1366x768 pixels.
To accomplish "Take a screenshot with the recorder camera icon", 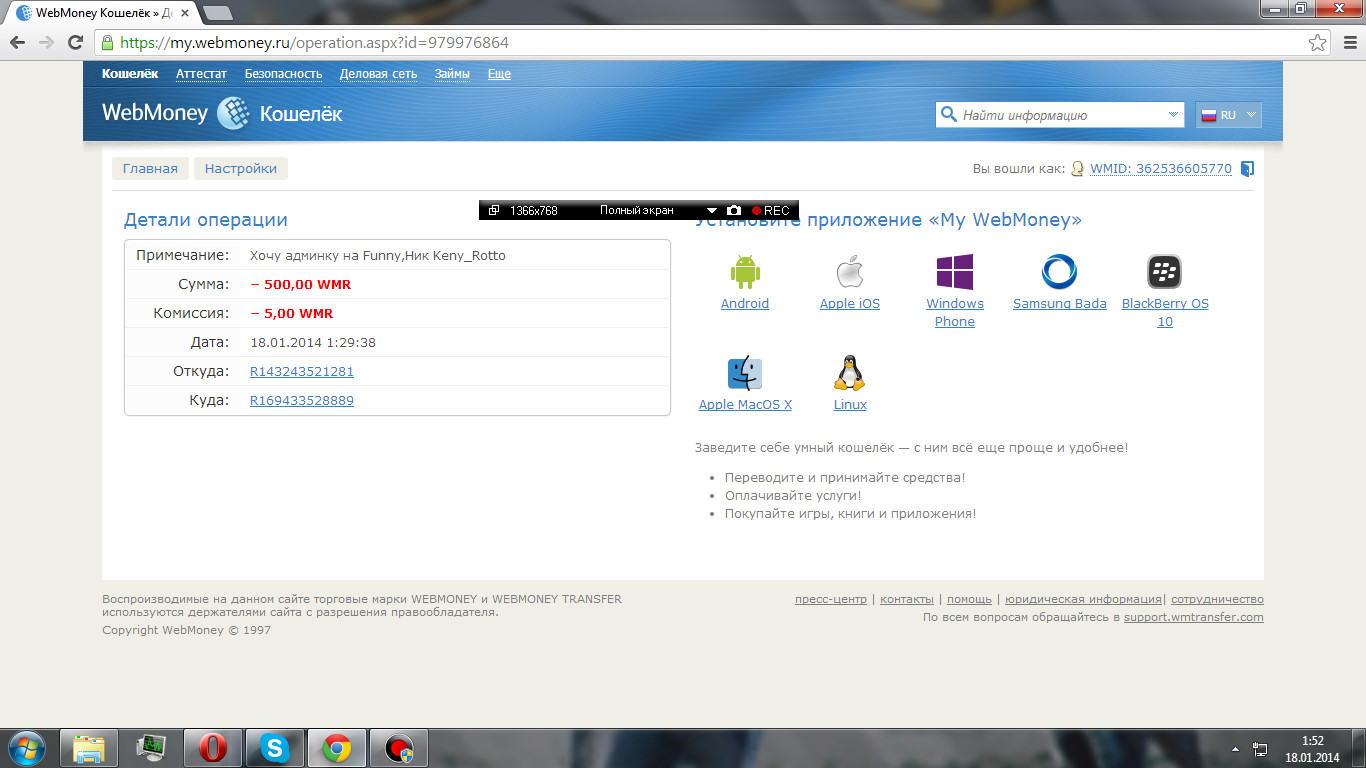I will [734, 210].
